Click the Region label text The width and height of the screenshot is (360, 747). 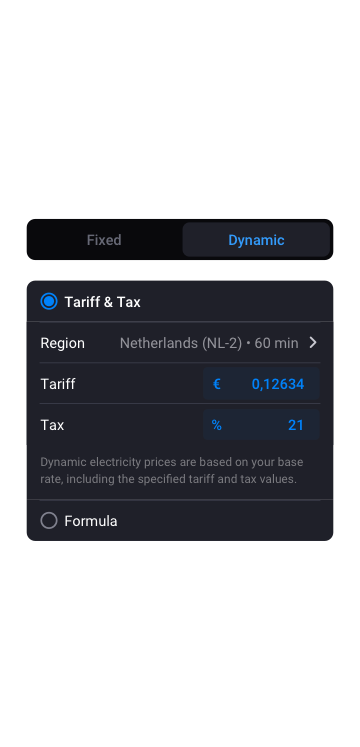[62, 343]
